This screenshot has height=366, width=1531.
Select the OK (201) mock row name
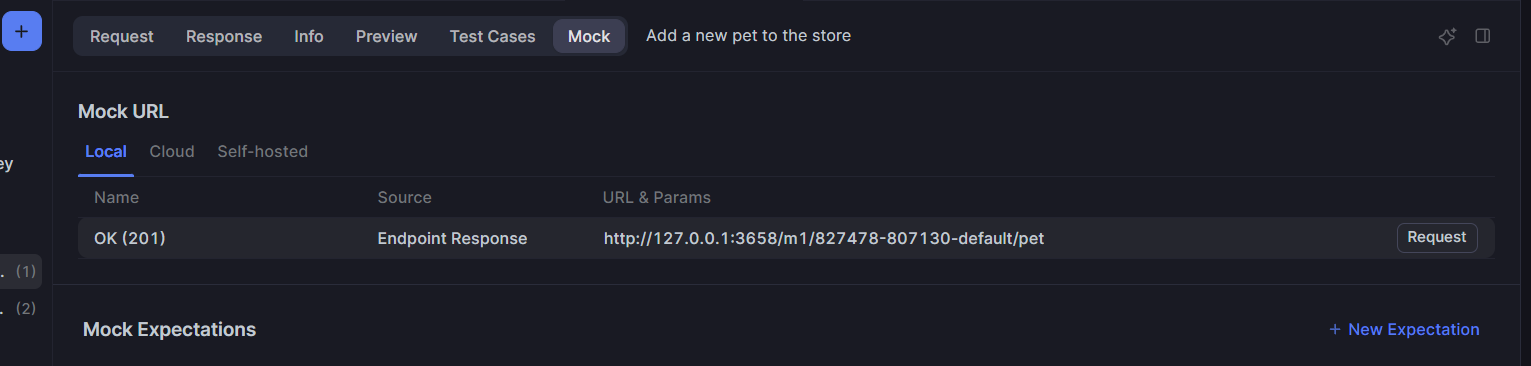[130, 238]
